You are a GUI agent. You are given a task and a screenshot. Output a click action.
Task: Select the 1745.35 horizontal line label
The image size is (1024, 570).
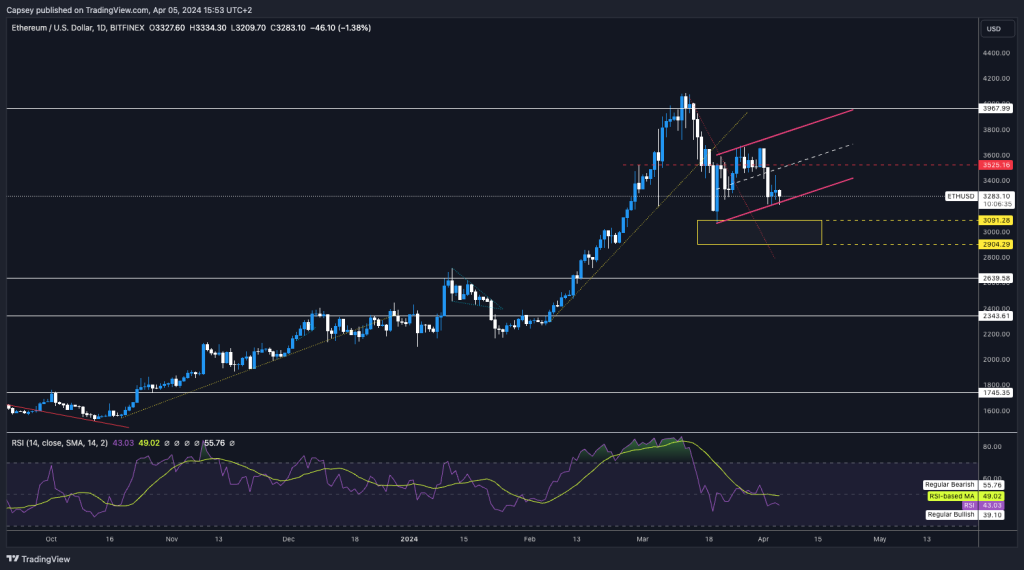click(997, 392)
